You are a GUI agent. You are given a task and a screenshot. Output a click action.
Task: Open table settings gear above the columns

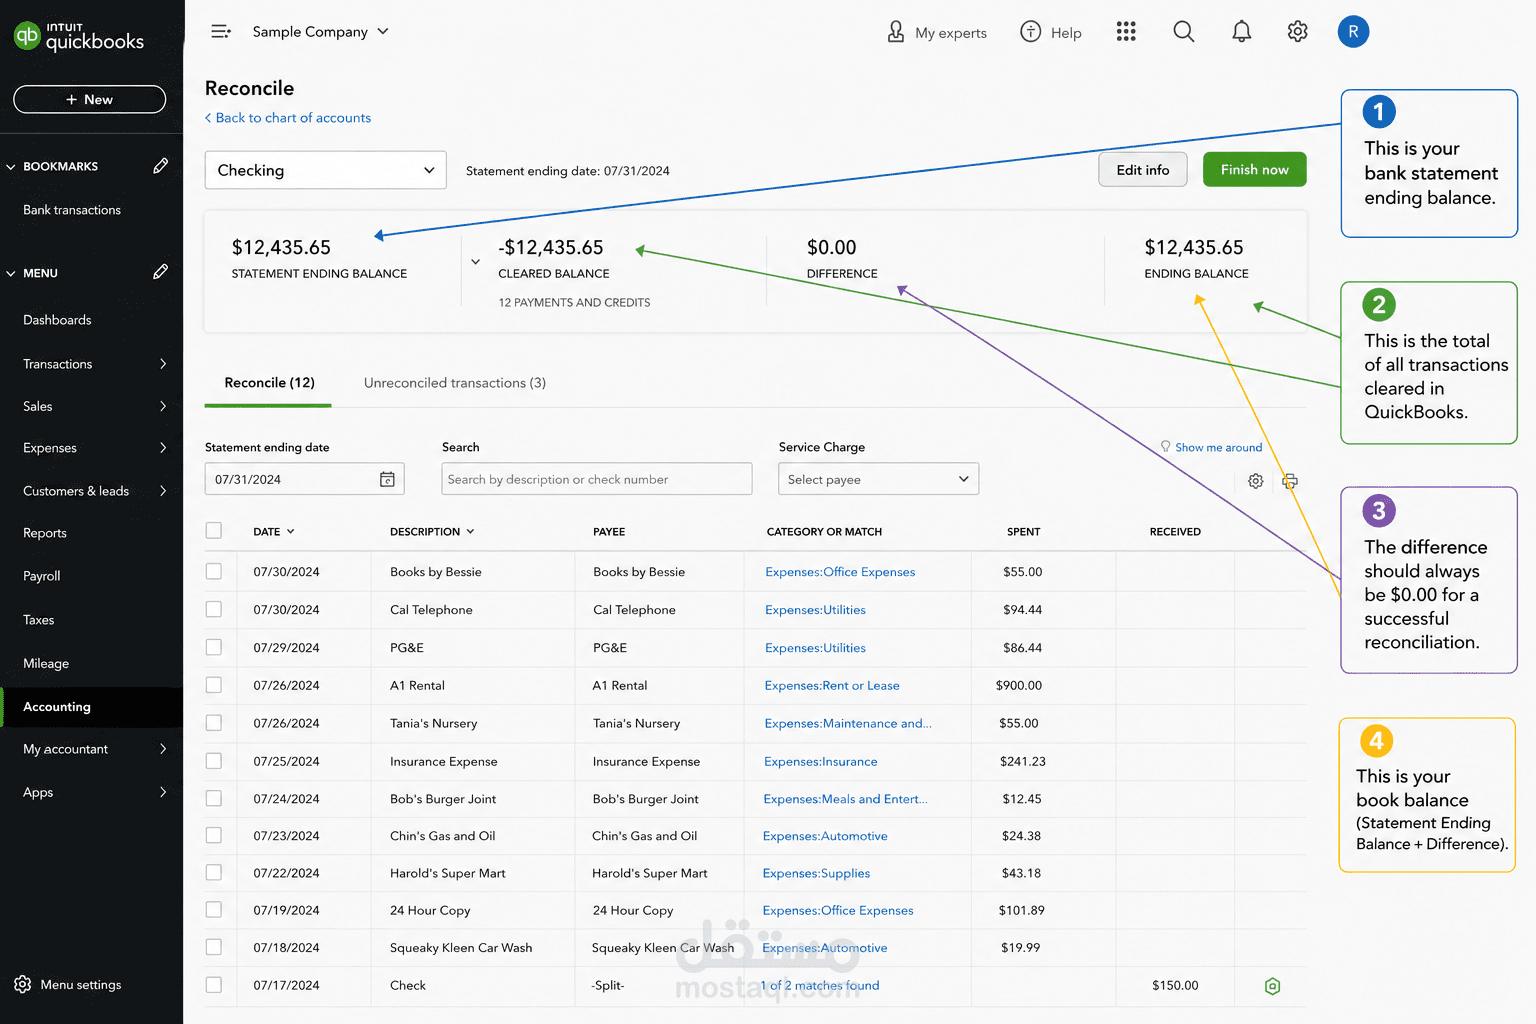click(1255, 481)
